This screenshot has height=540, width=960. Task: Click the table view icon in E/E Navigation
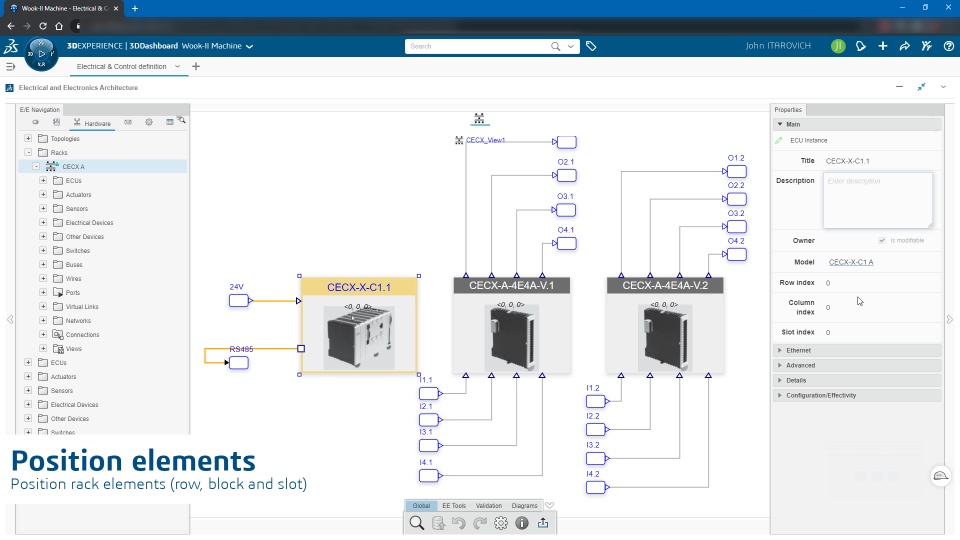click(x=170, y=122)
